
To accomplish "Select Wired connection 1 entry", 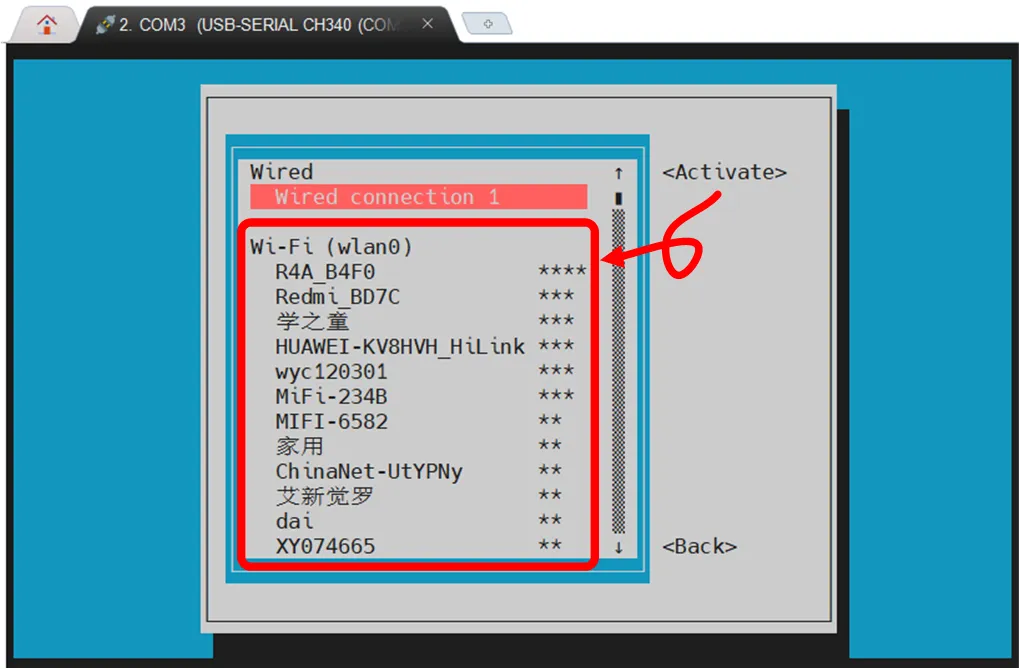I will (x=418, y=197).
